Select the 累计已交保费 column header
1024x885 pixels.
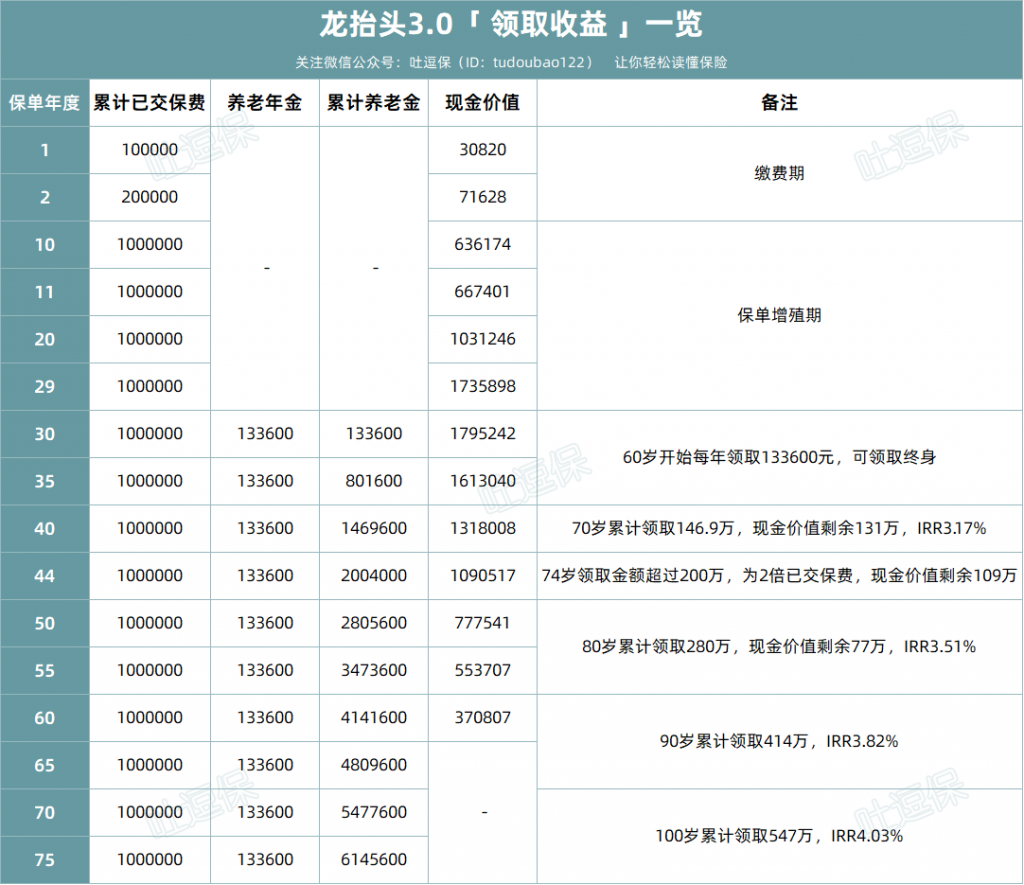pos(150,103)
